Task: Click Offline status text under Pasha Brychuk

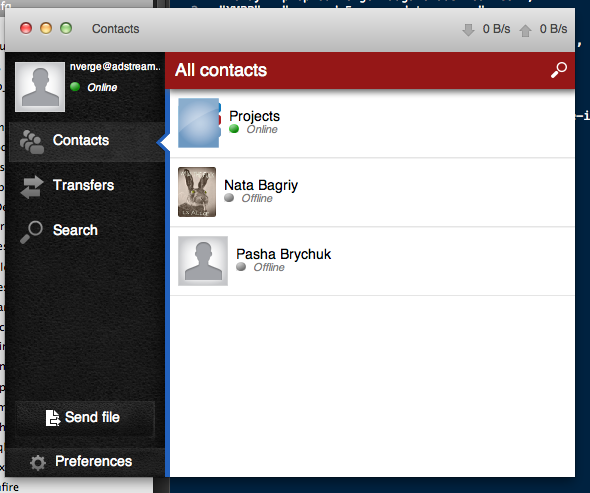Action: 269,267
